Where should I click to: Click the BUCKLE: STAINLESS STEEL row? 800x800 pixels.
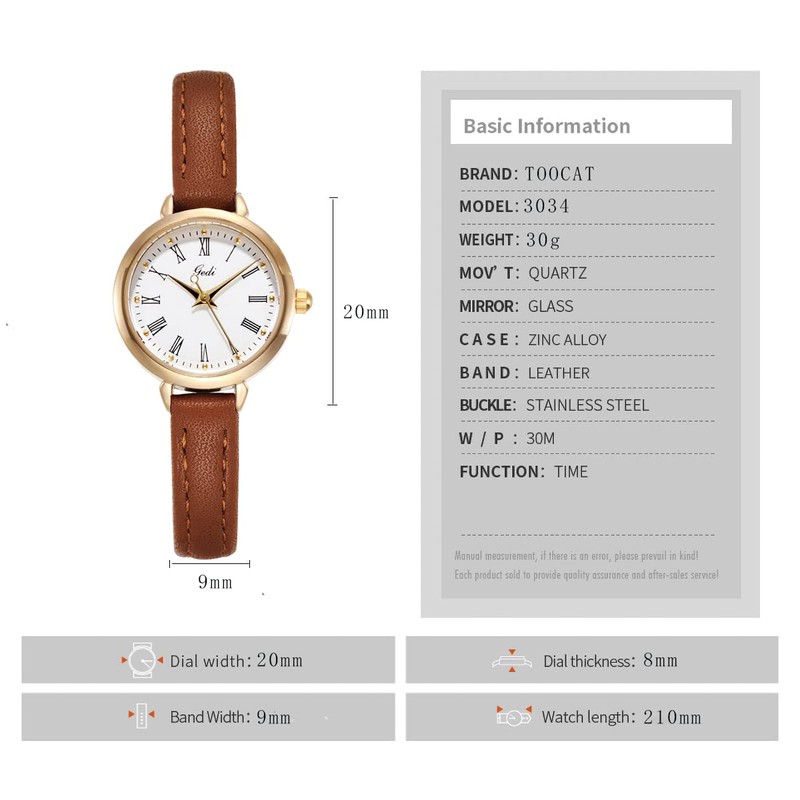[587, 405]
